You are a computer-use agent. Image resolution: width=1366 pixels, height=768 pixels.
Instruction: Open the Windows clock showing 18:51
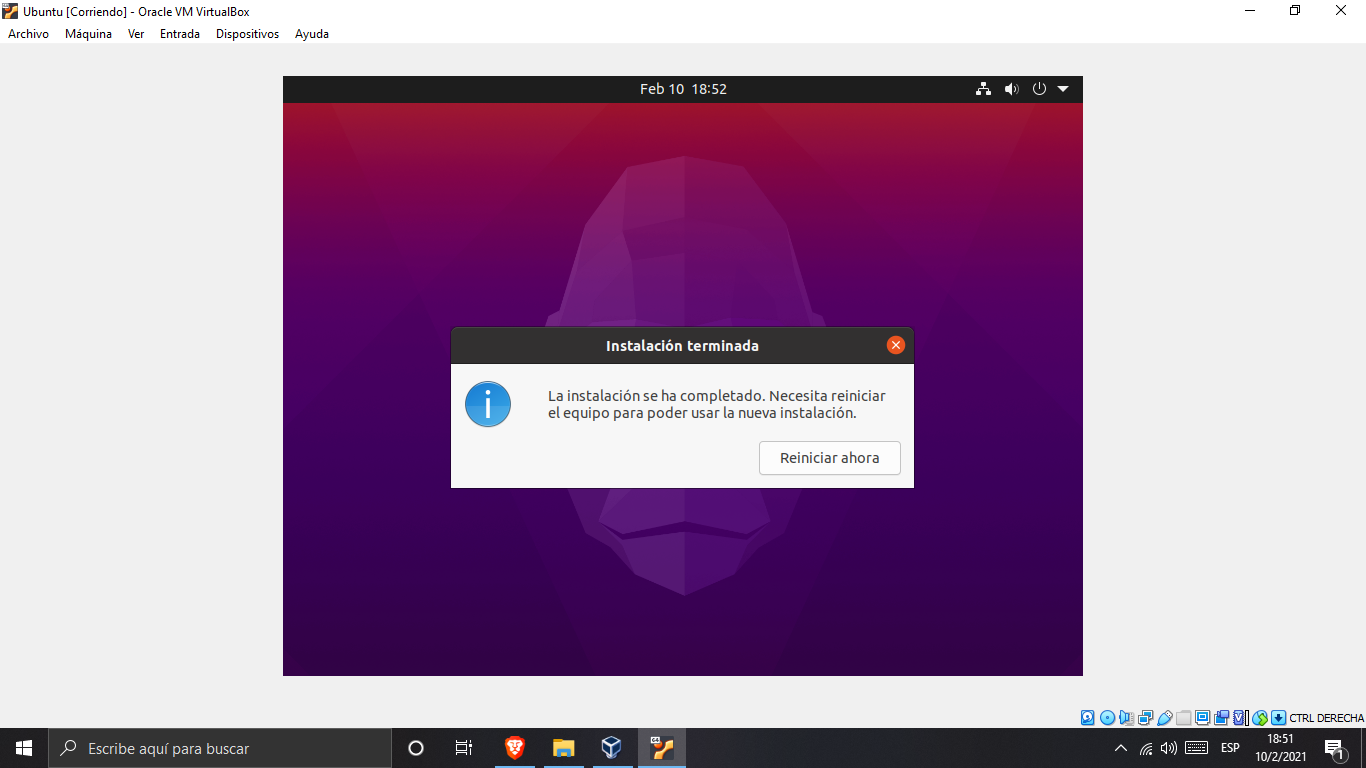point(1281,748)
